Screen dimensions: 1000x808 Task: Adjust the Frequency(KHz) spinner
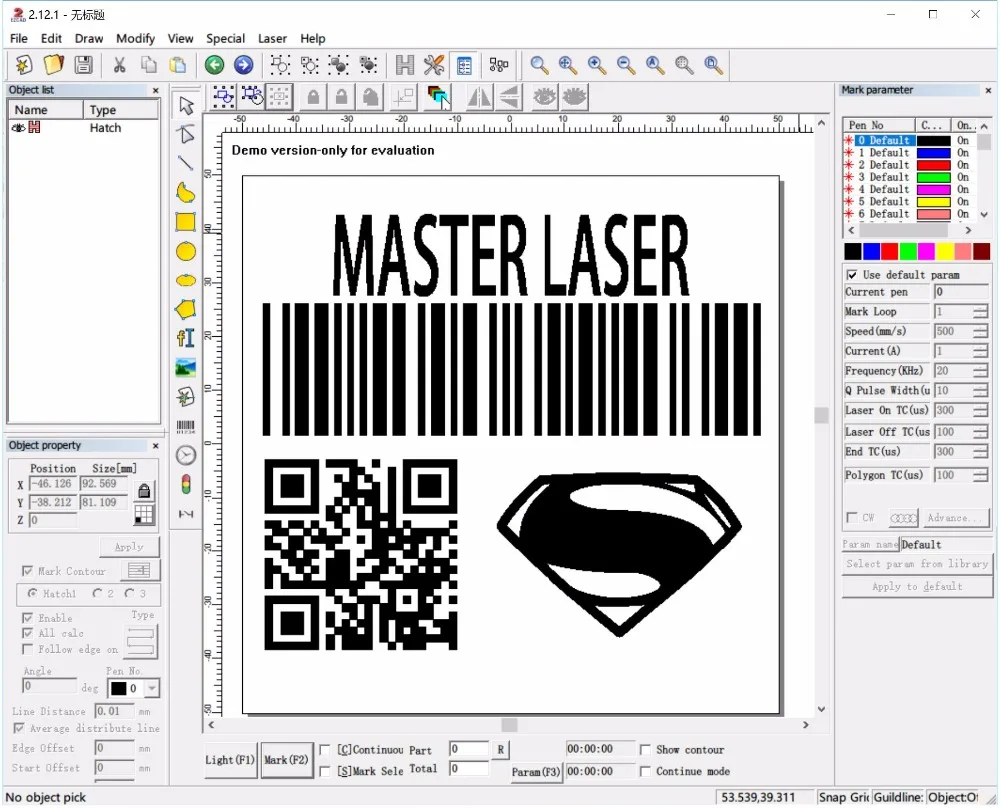[980, 371]
